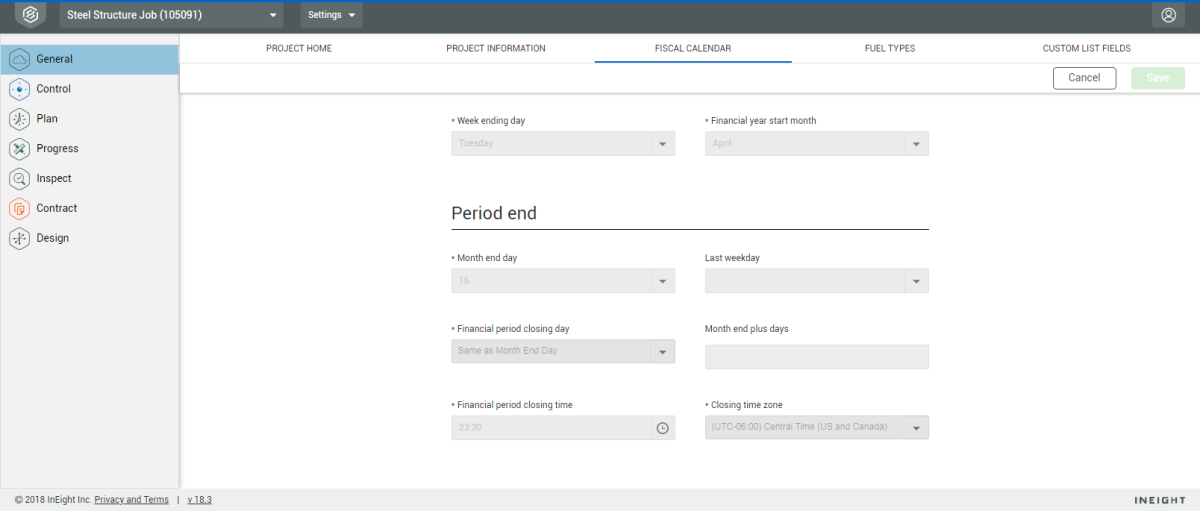The image size is (1200, 511).
Task: Open the Control module icon
Action: coord(19,89)
